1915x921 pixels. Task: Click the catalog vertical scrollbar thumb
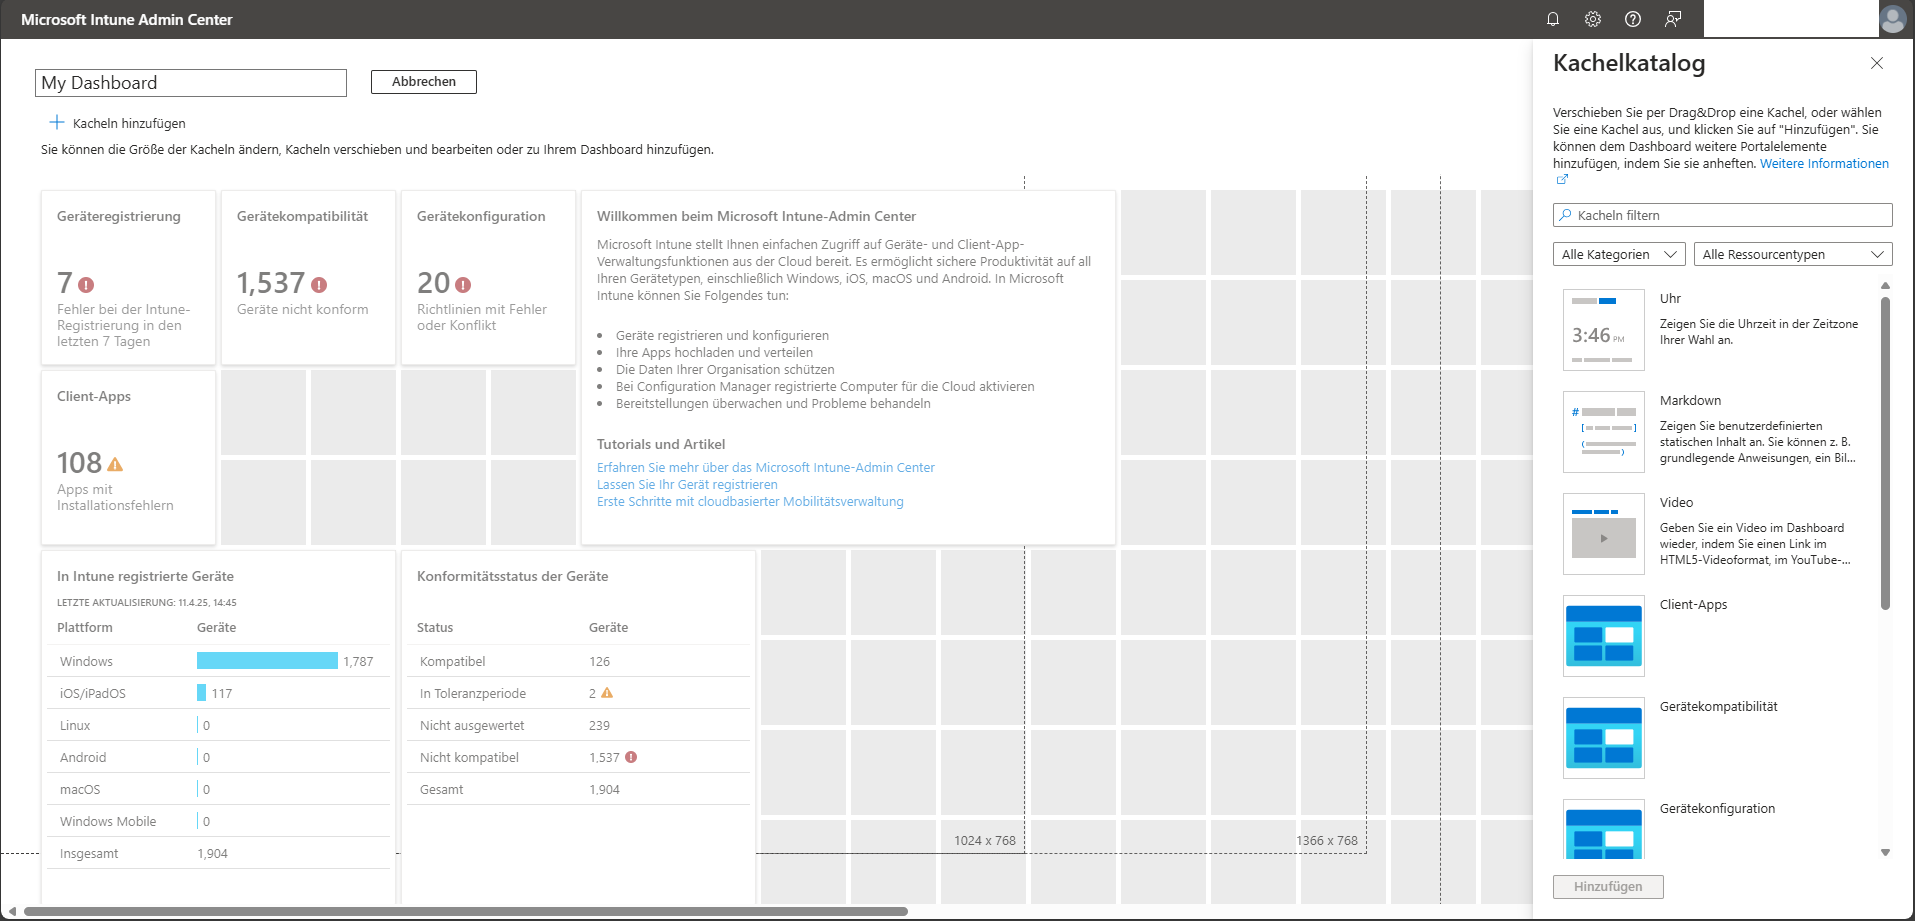tap(1885, 453)
